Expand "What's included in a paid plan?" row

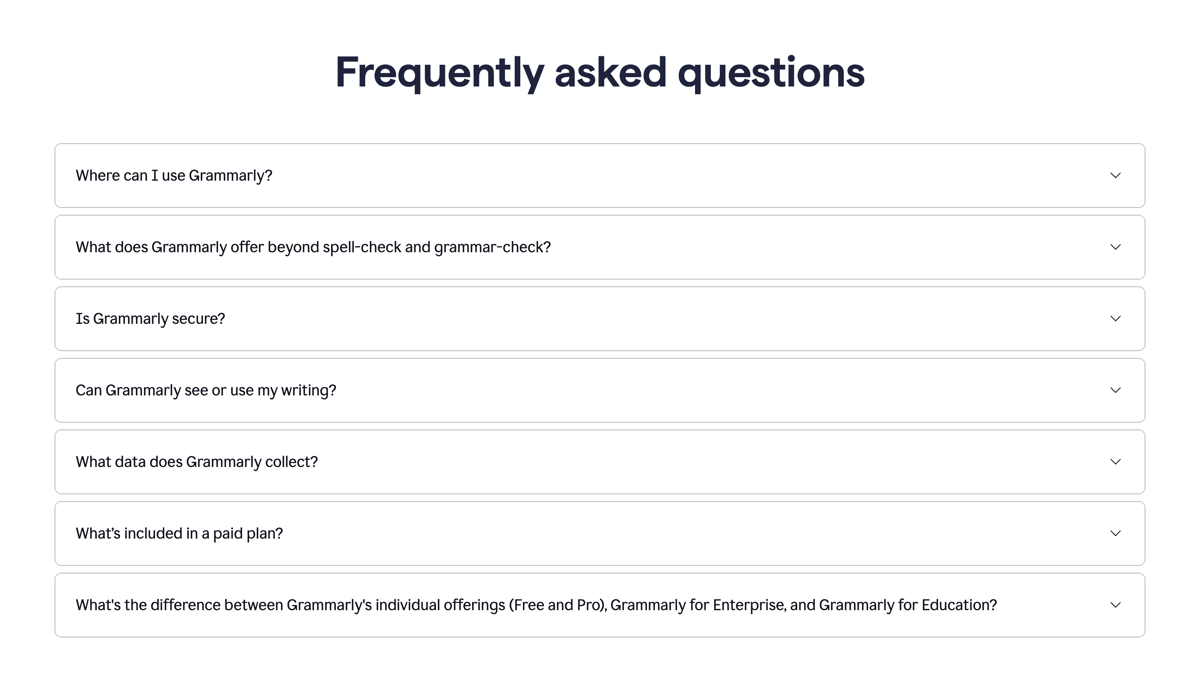click(600, 533)
